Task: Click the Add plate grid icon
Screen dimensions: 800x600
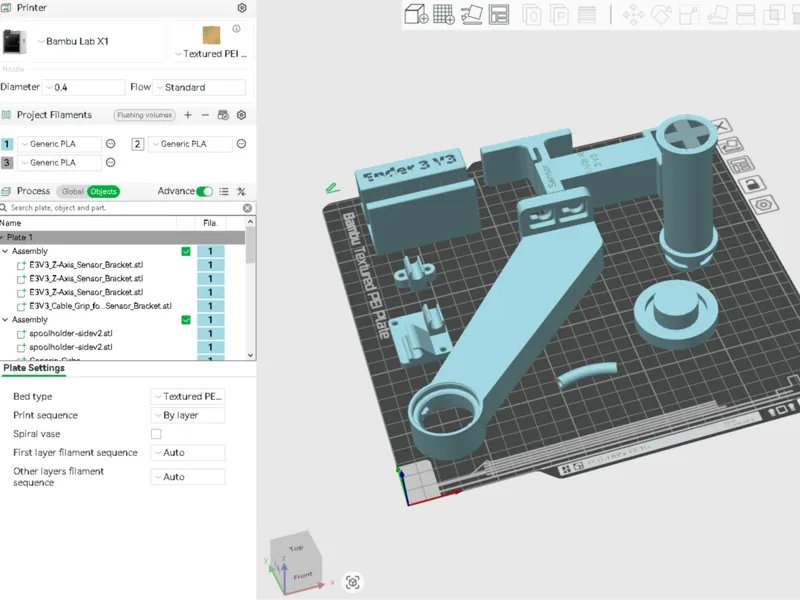Action: (444, 14)
